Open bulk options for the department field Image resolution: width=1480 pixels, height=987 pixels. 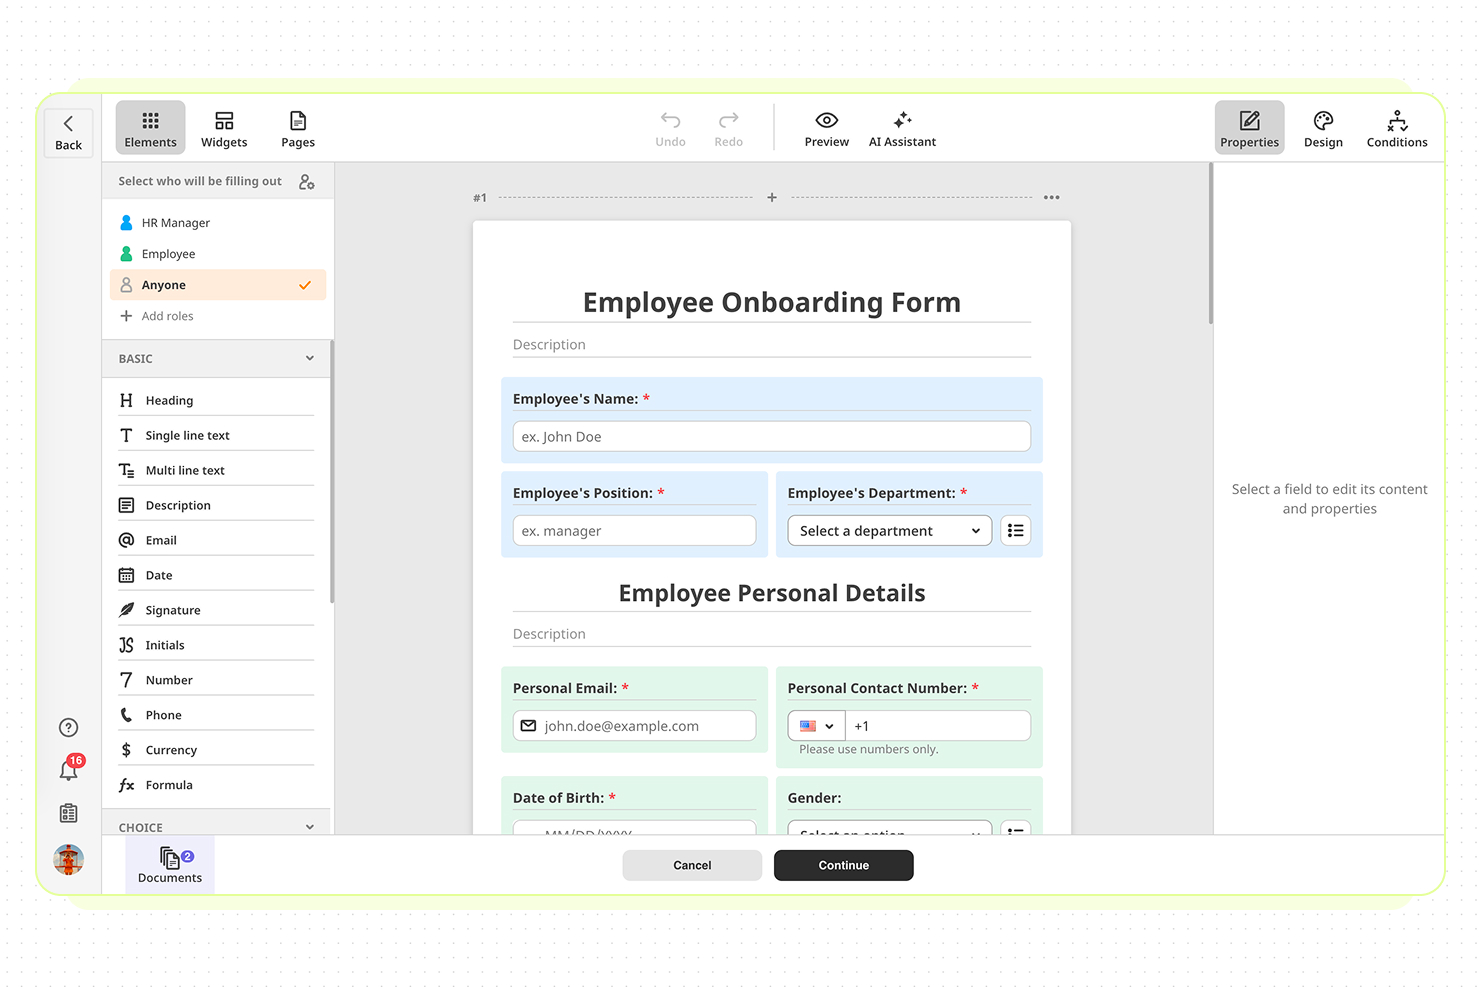1015,530
